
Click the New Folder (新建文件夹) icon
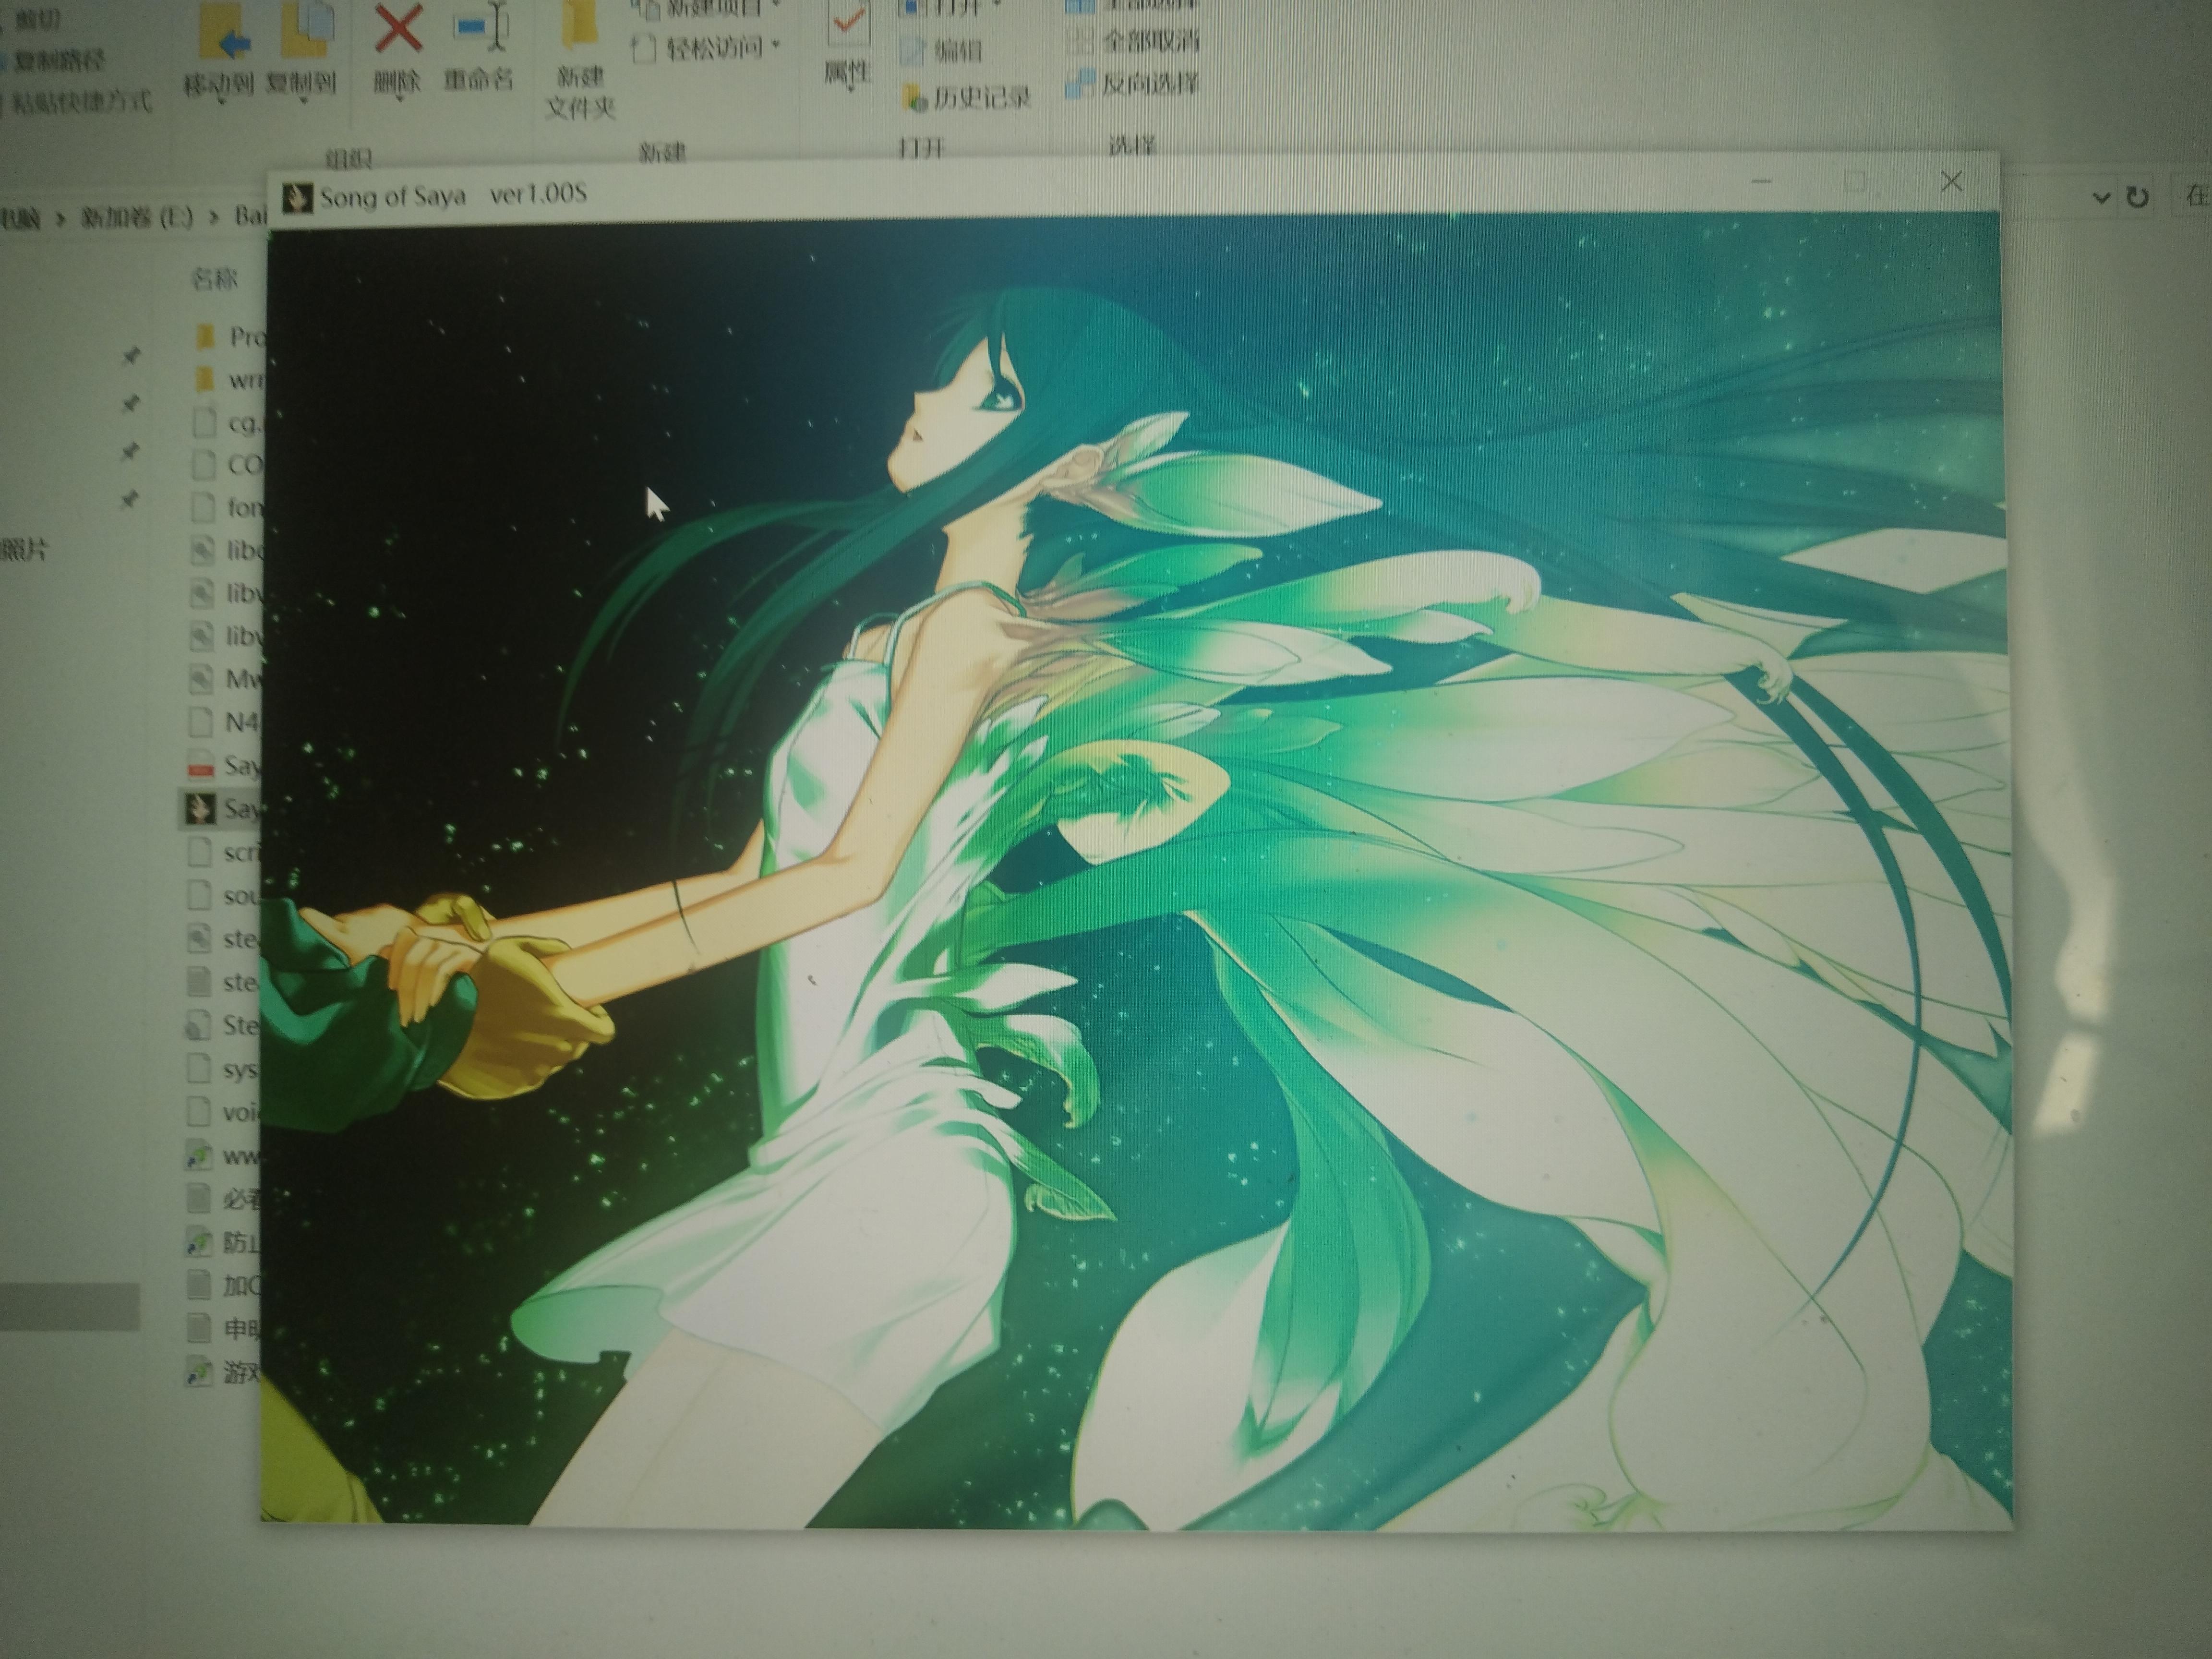coord(579,24)
